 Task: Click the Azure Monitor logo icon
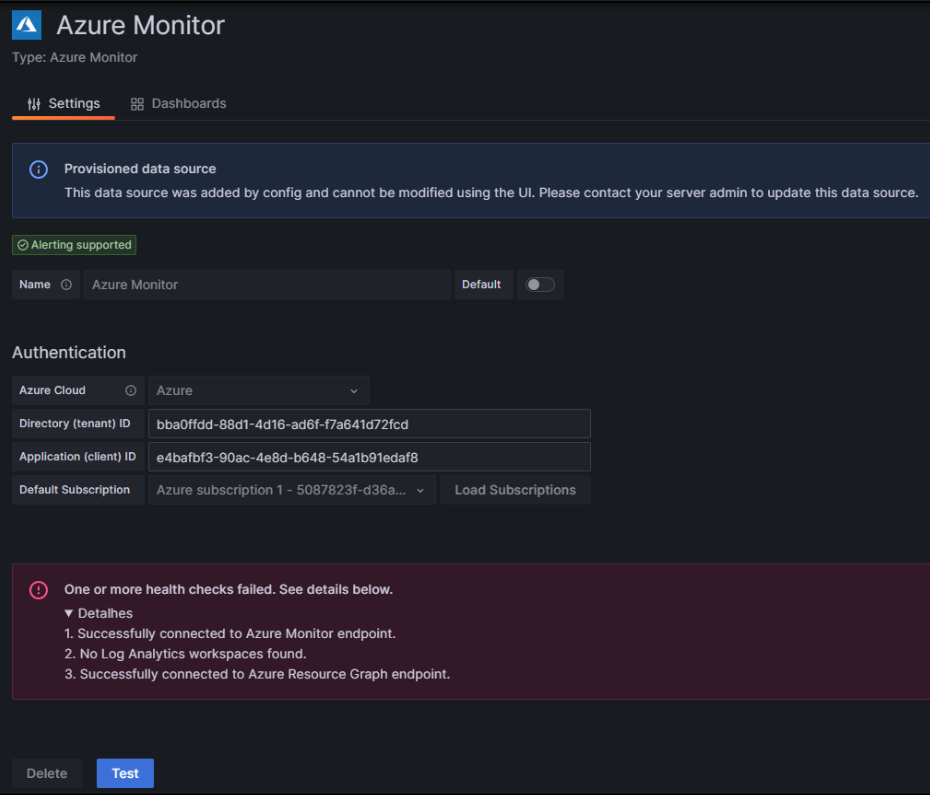point(27,25)
